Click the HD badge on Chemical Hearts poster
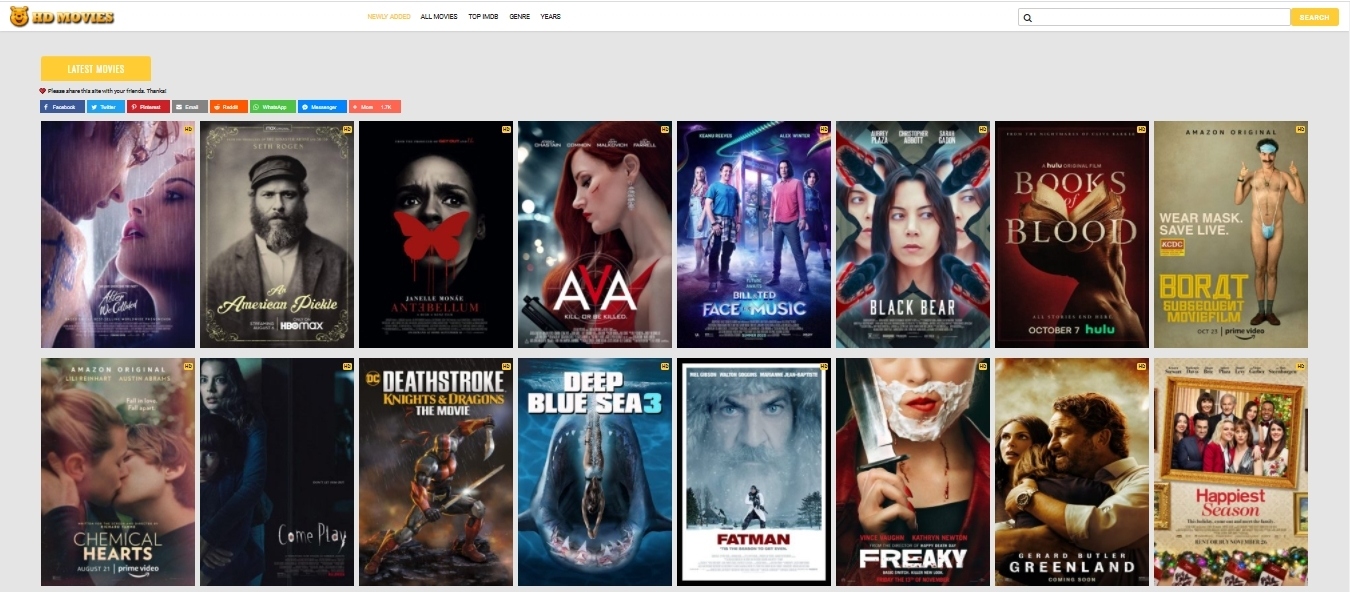Image resolution: width=1350 pixels, height=592 pixels. click(188, 367)
